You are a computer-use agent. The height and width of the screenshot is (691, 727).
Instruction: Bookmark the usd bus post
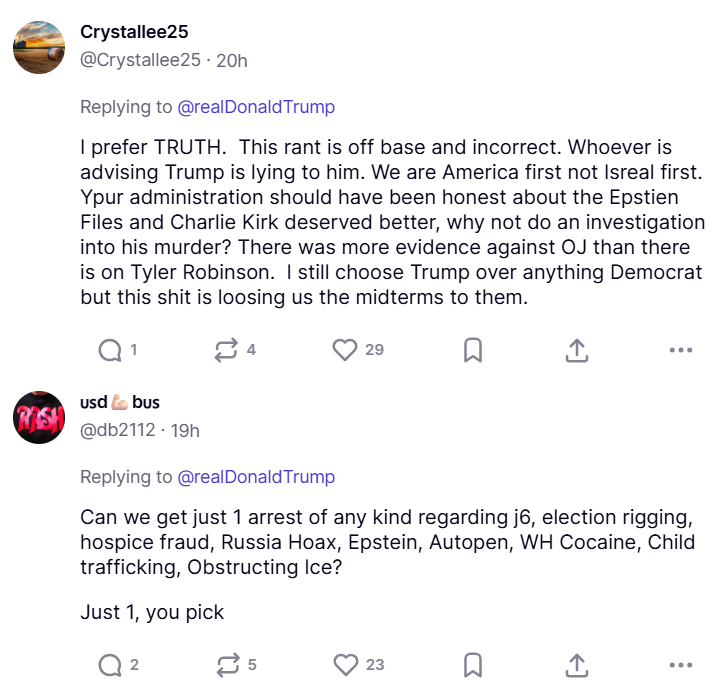click(x=473, y=665)
